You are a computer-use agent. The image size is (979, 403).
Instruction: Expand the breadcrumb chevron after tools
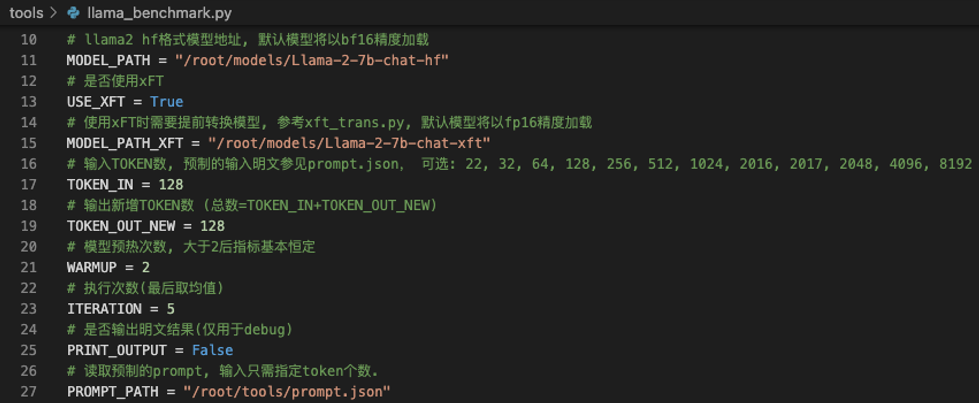pyautogui.click(x=54, y=13)
